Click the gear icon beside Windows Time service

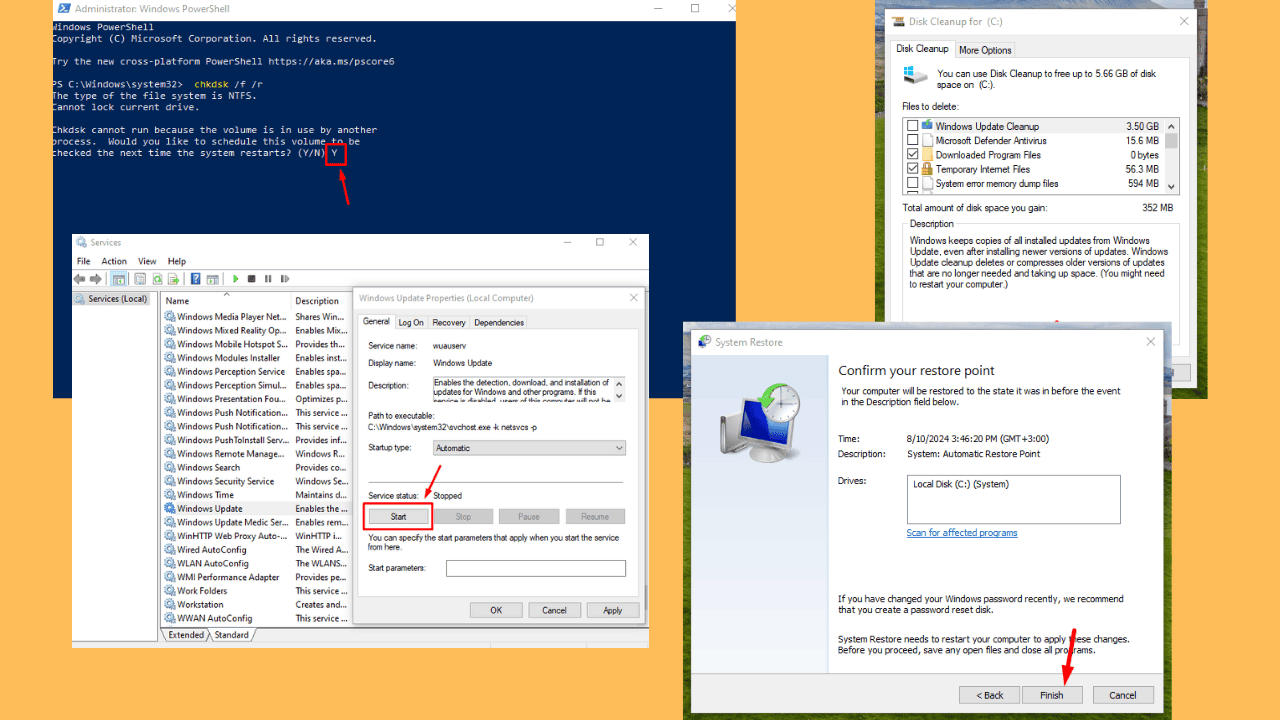[x=170, y=495]
